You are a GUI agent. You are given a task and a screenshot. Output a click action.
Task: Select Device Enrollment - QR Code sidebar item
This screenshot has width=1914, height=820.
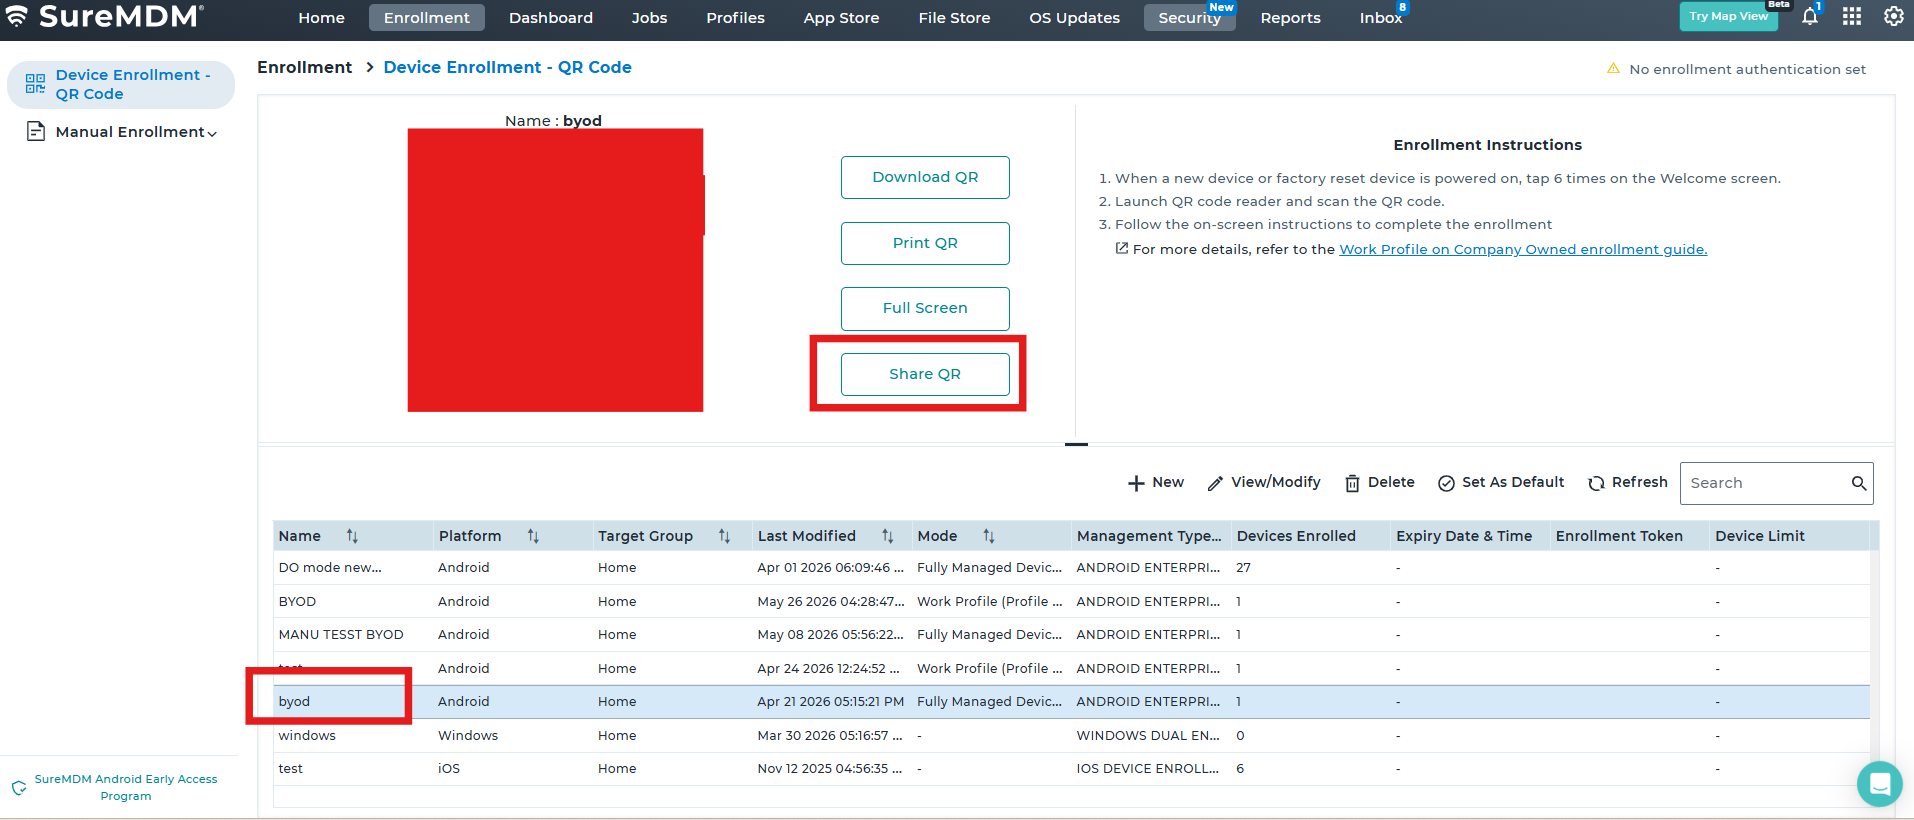(x=121, y=84)
